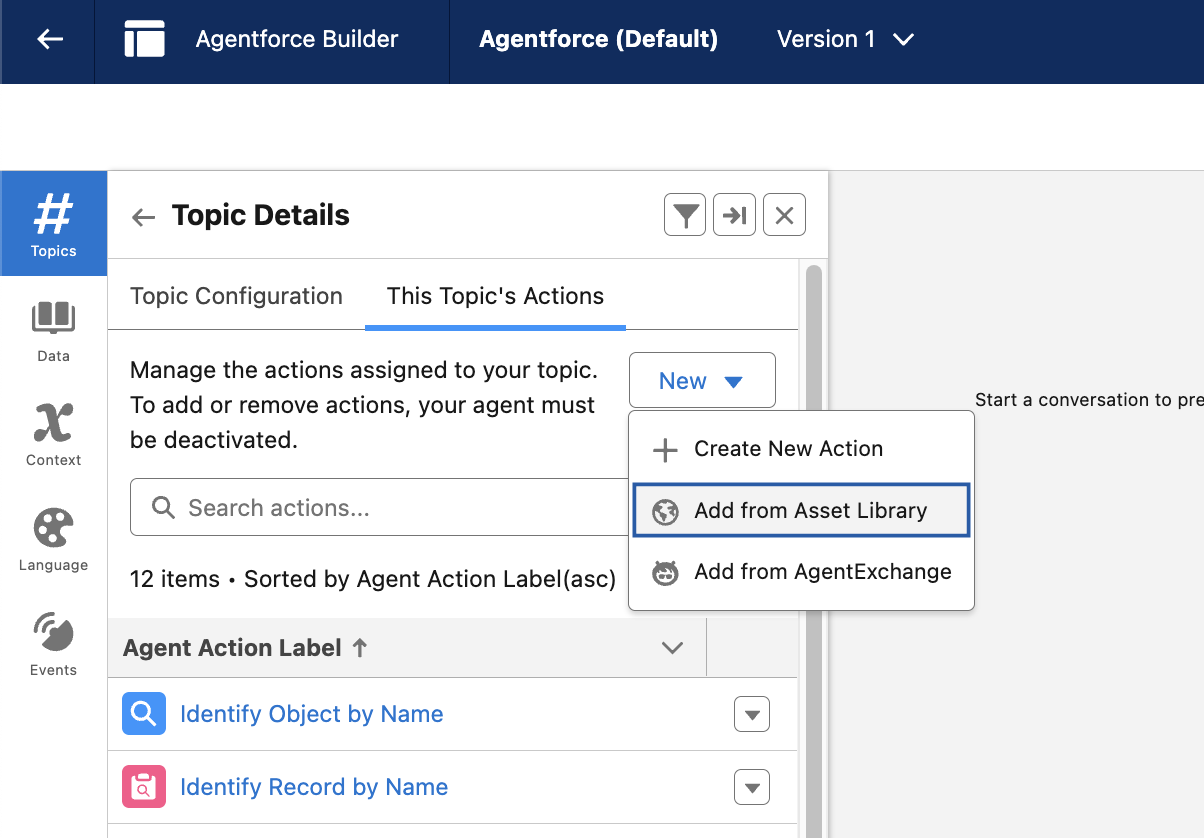The width and height of the screenshot is (1204, 838).
Task: Open row menu for Identify Record by Name
Action: [x=751, y=788]
